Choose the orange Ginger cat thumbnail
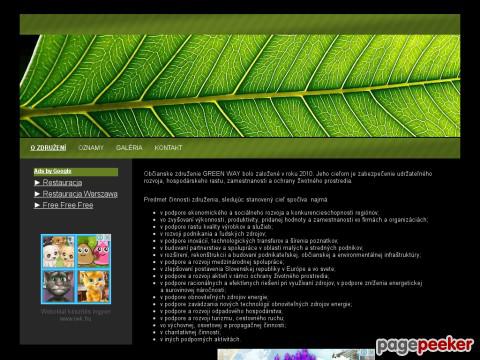 (94, 286)
